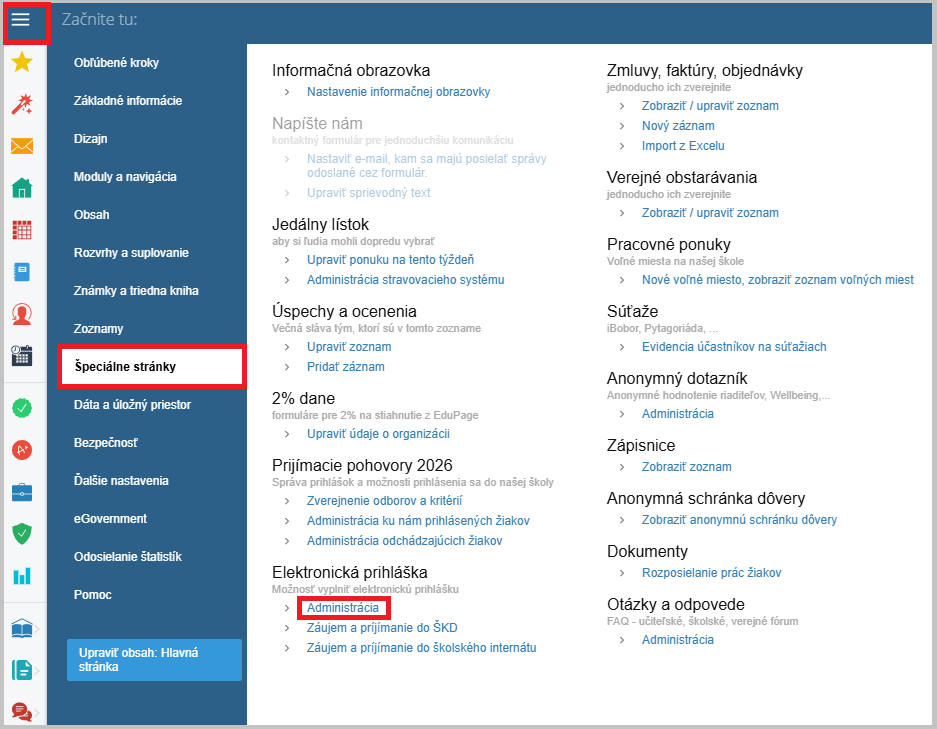Open Rozvrhy a suplovanie menu item
The height and width of the screenshot is (729, 937).
click(x=131, y=253)
